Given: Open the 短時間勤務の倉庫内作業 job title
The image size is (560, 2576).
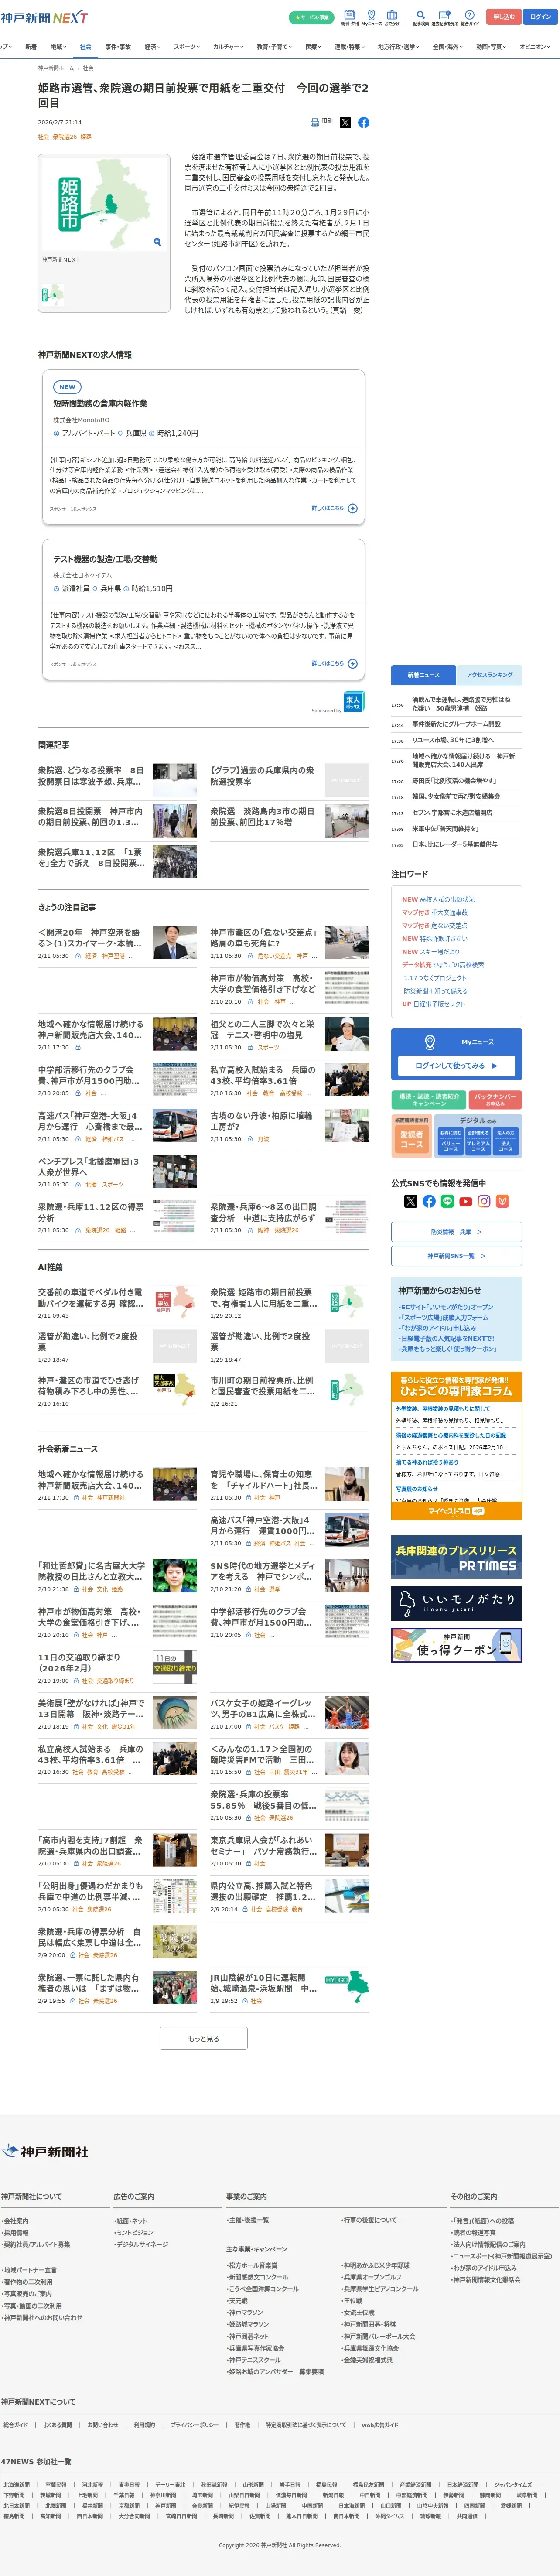Looking at the screenshot, I should 100,403.
